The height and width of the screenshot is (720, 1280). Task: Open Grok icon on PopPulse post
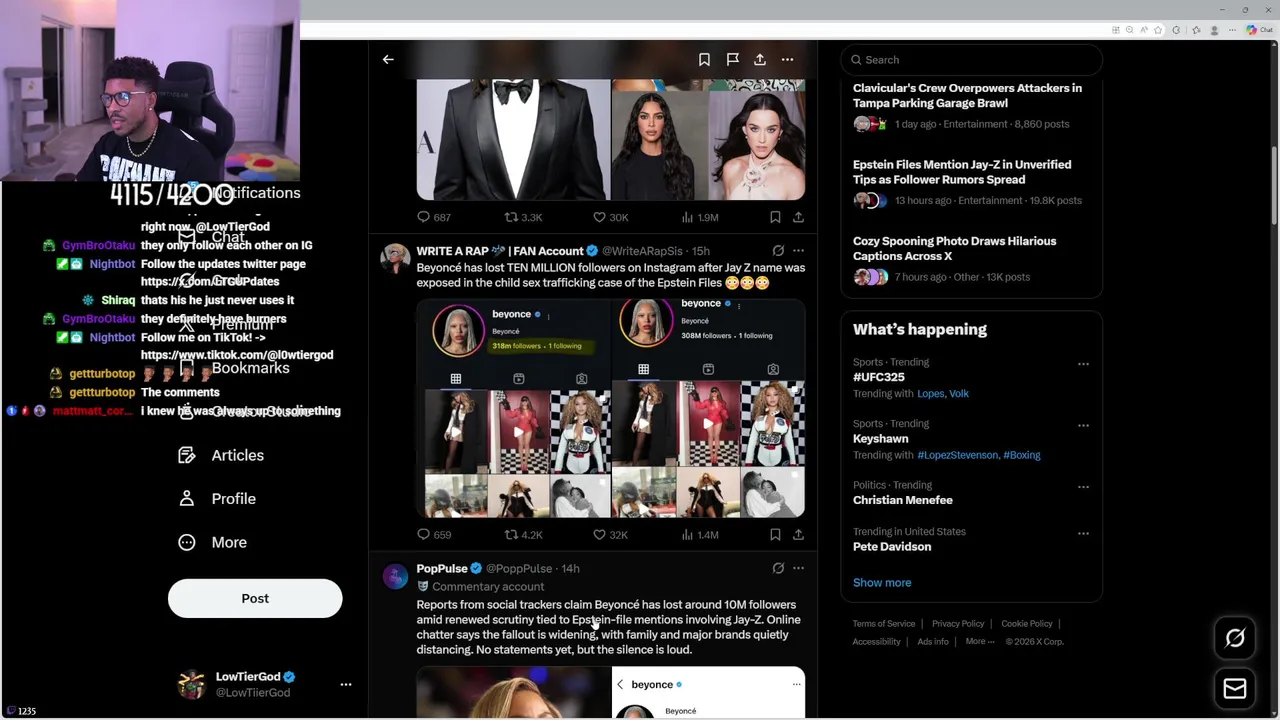778,568
